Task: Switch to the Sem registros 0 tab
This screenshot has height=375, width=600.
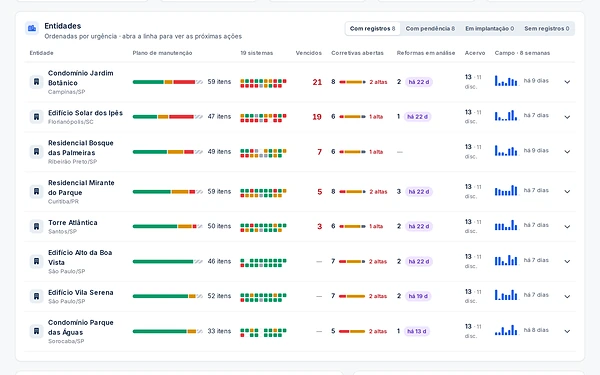Action: 546,29
